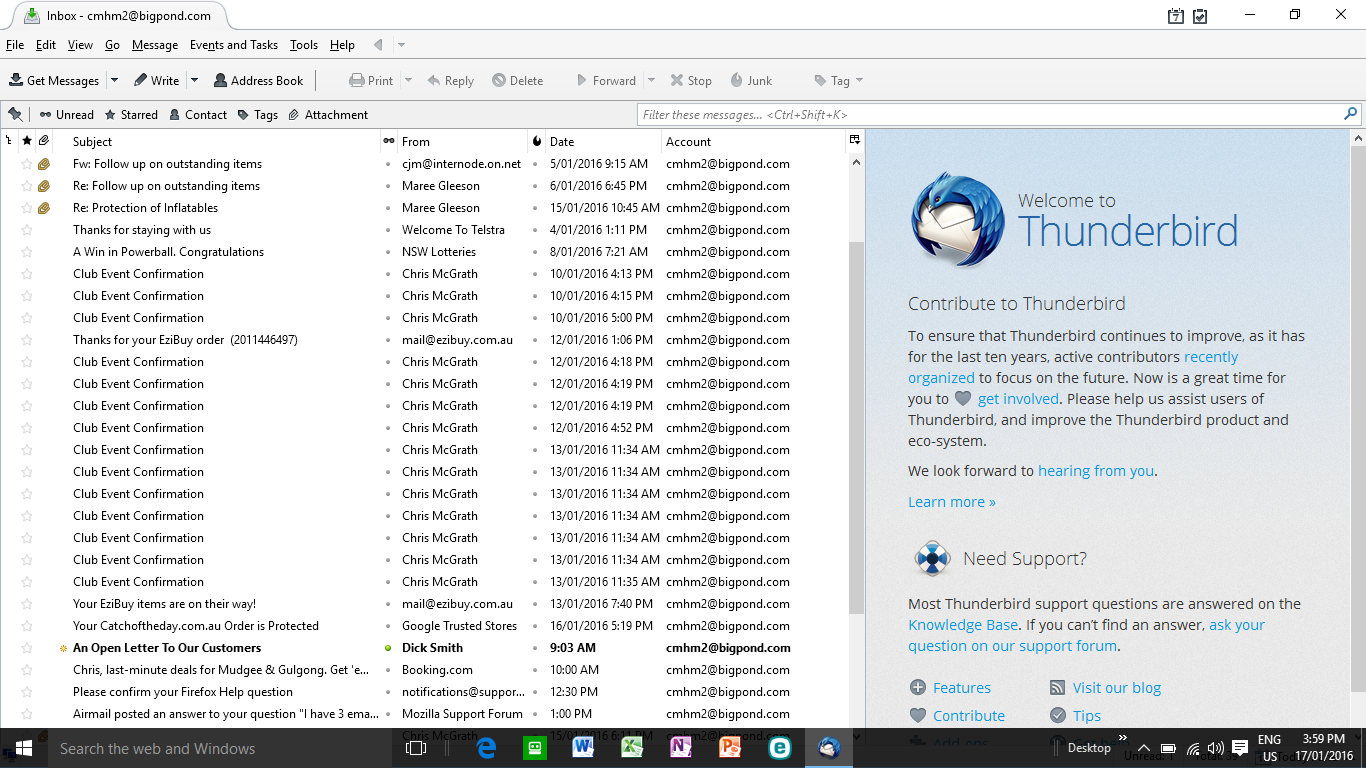This screenshot has width=1366, height=768.
Task: Open Microsoft Word from the taskbar
Action: point(583,747)
